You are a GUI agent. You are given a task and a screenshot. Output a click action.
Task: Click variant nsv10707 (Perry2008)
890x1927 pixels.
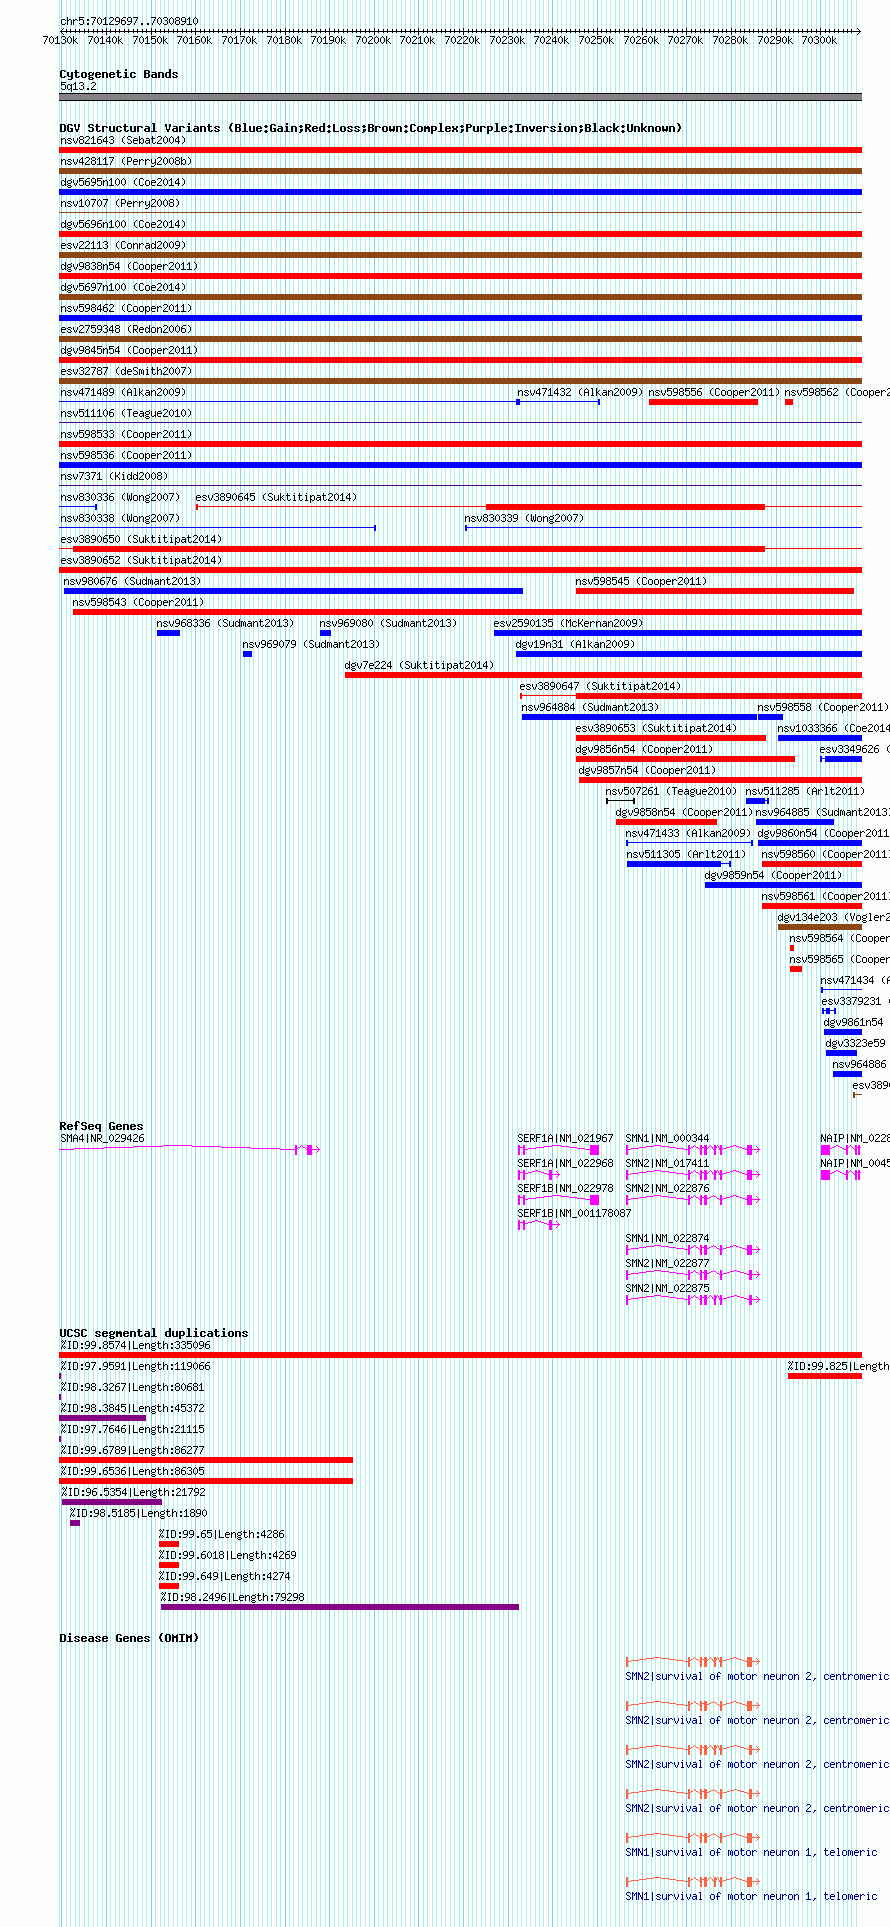point(120,203)
